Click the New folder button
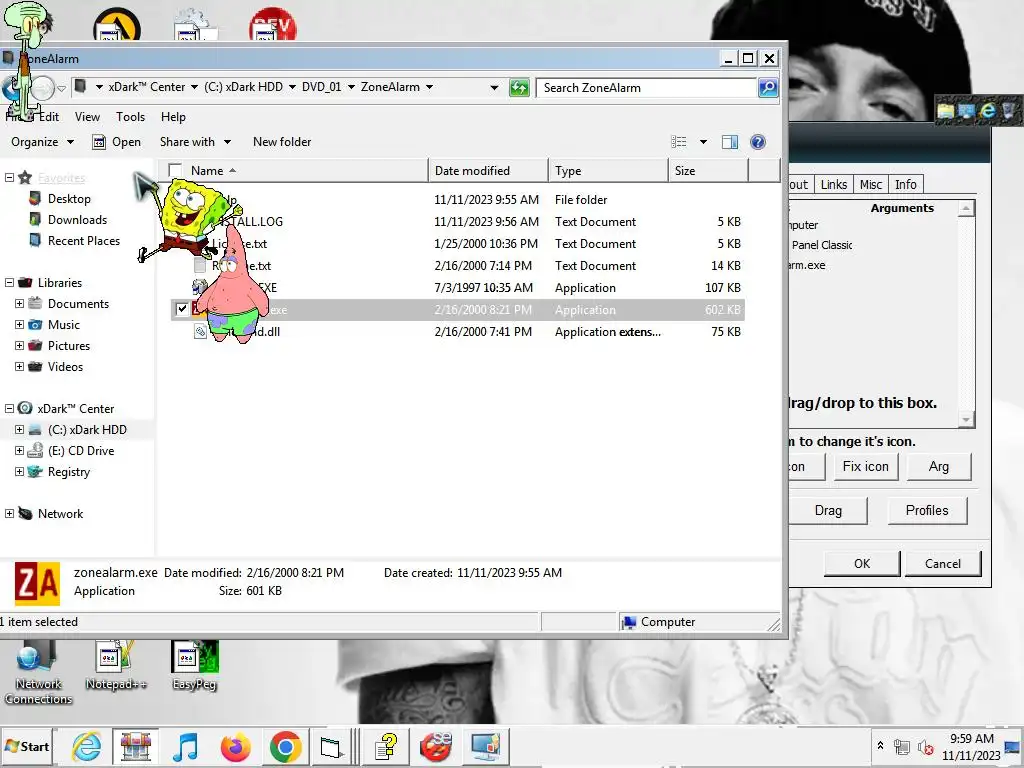This screenshot has width=1024, height=768. click(x=282, y=142)
